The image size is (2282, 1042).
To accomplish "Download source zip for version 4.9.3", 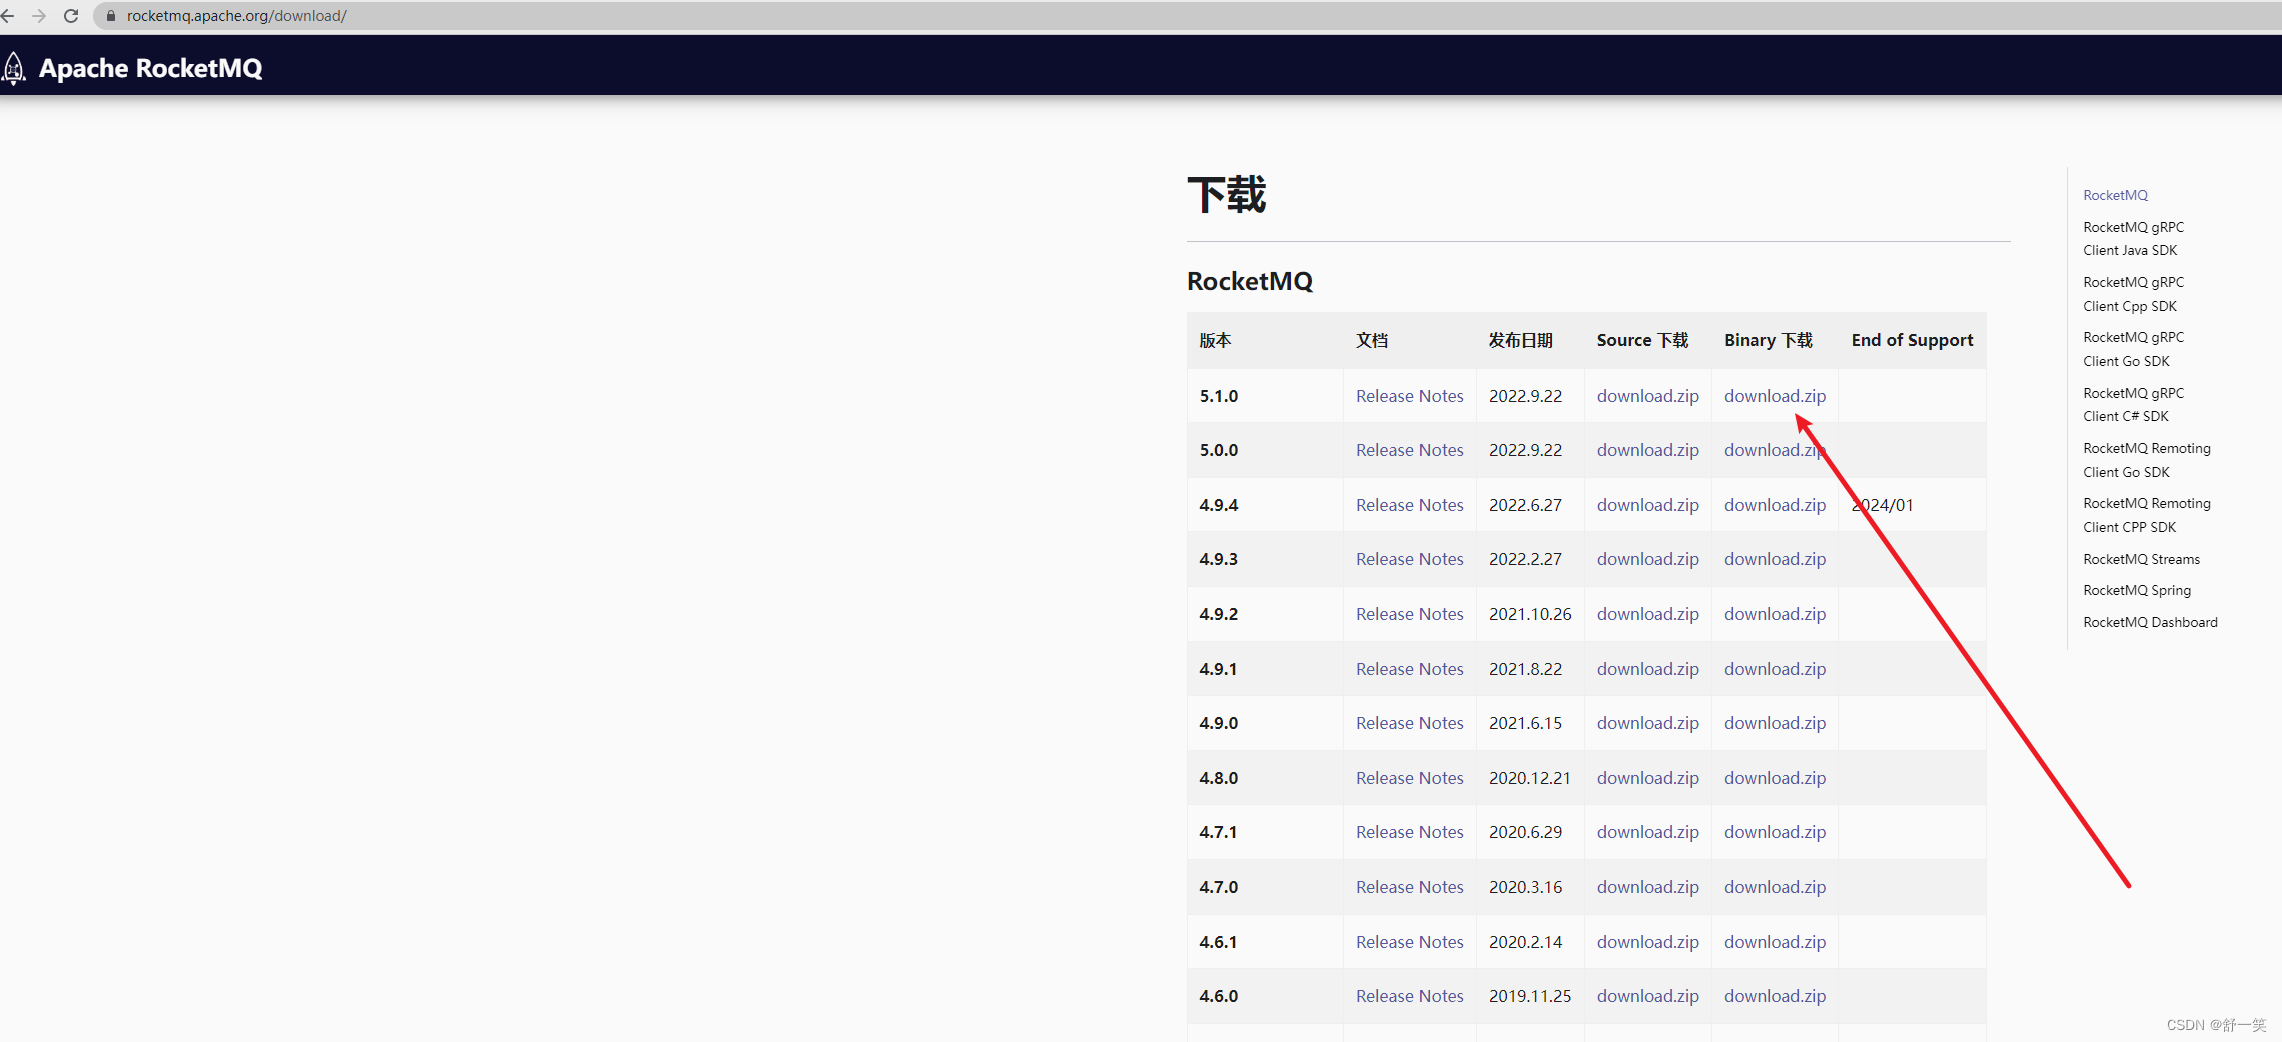I will pyautogui.click(x=1647, y=559).
